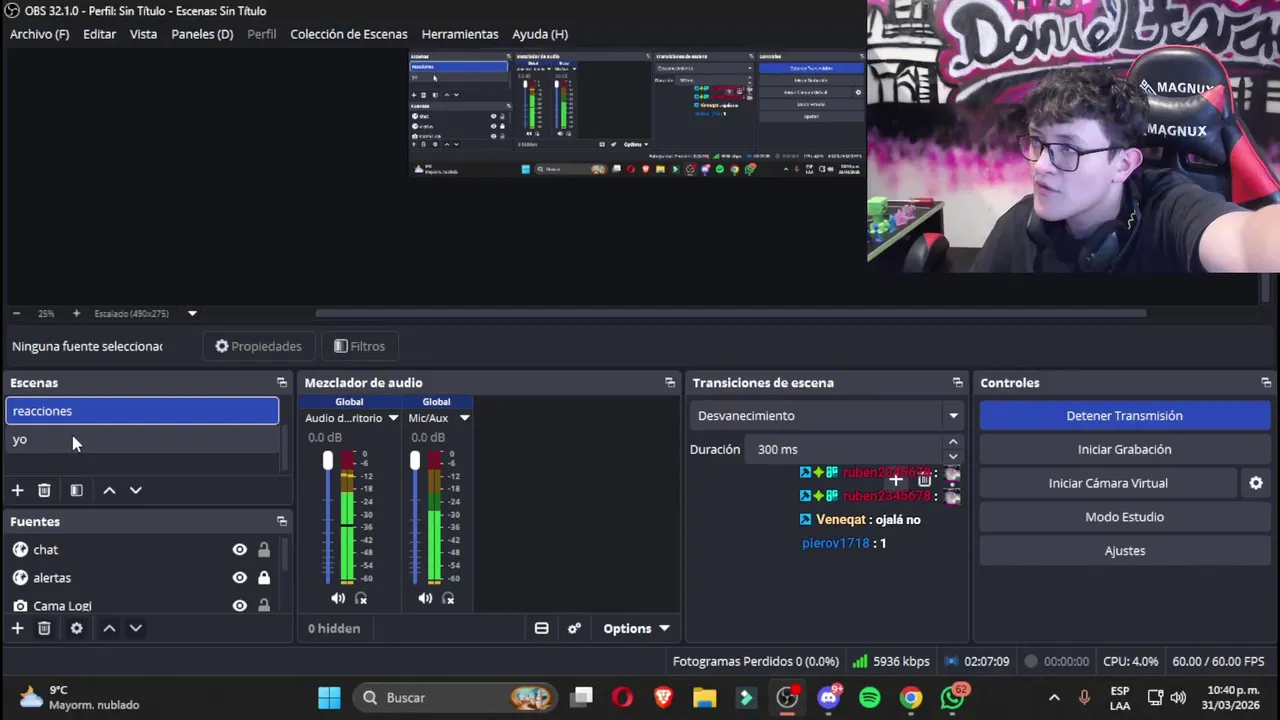
Task: Open desktop audio channel menu arrow
Action: click(x=393, y=418)
